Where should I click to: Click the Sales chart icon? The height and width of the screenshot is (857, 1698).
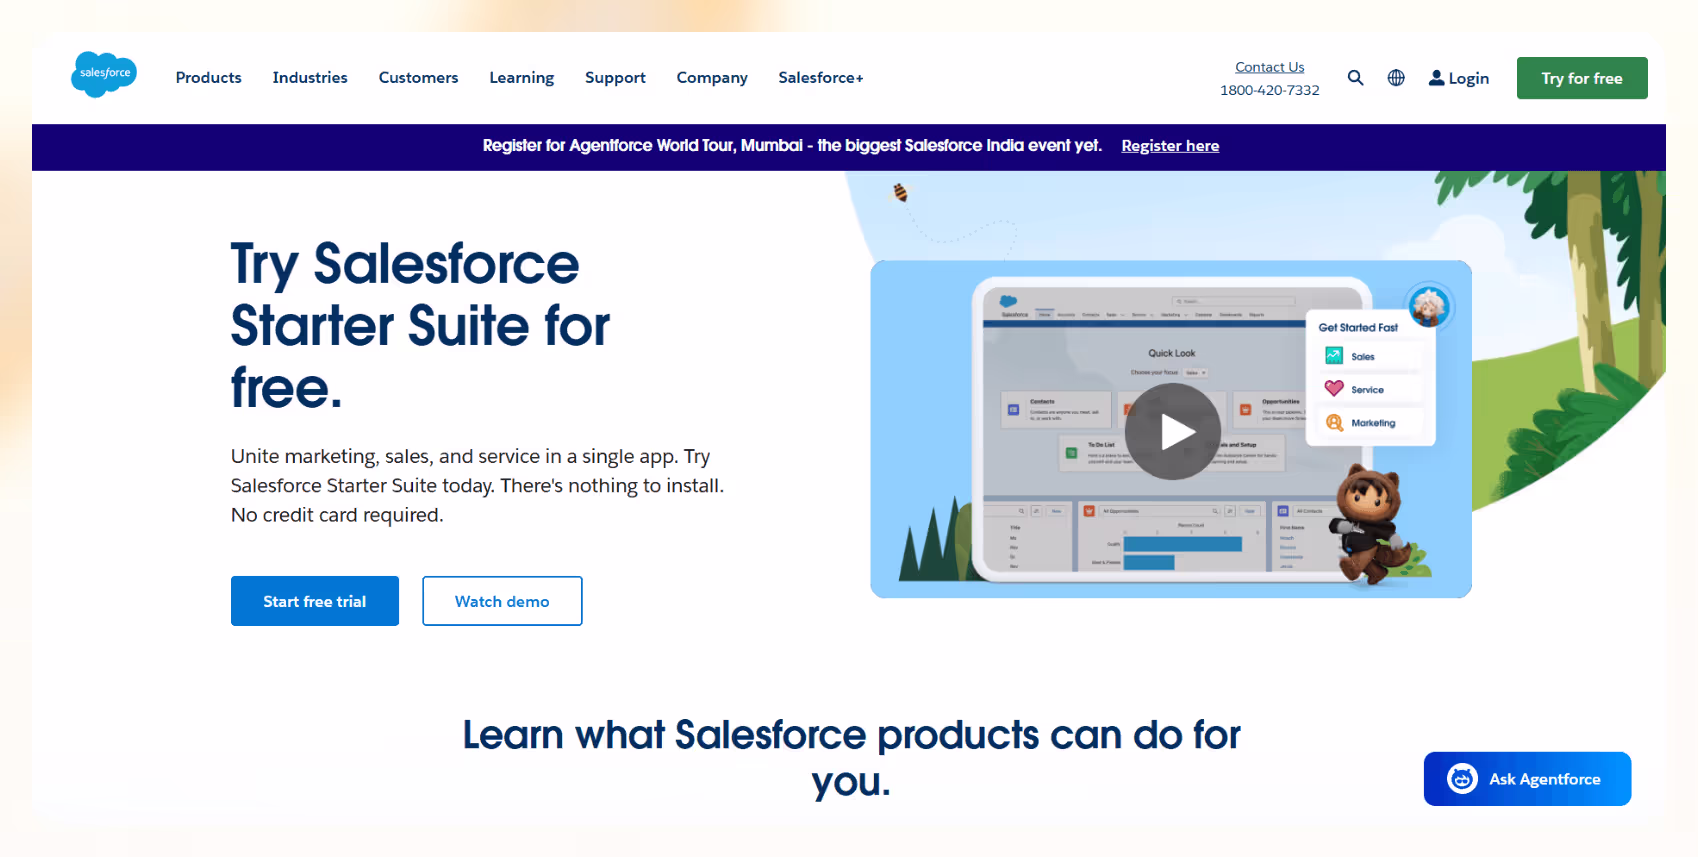(1334, 356)
